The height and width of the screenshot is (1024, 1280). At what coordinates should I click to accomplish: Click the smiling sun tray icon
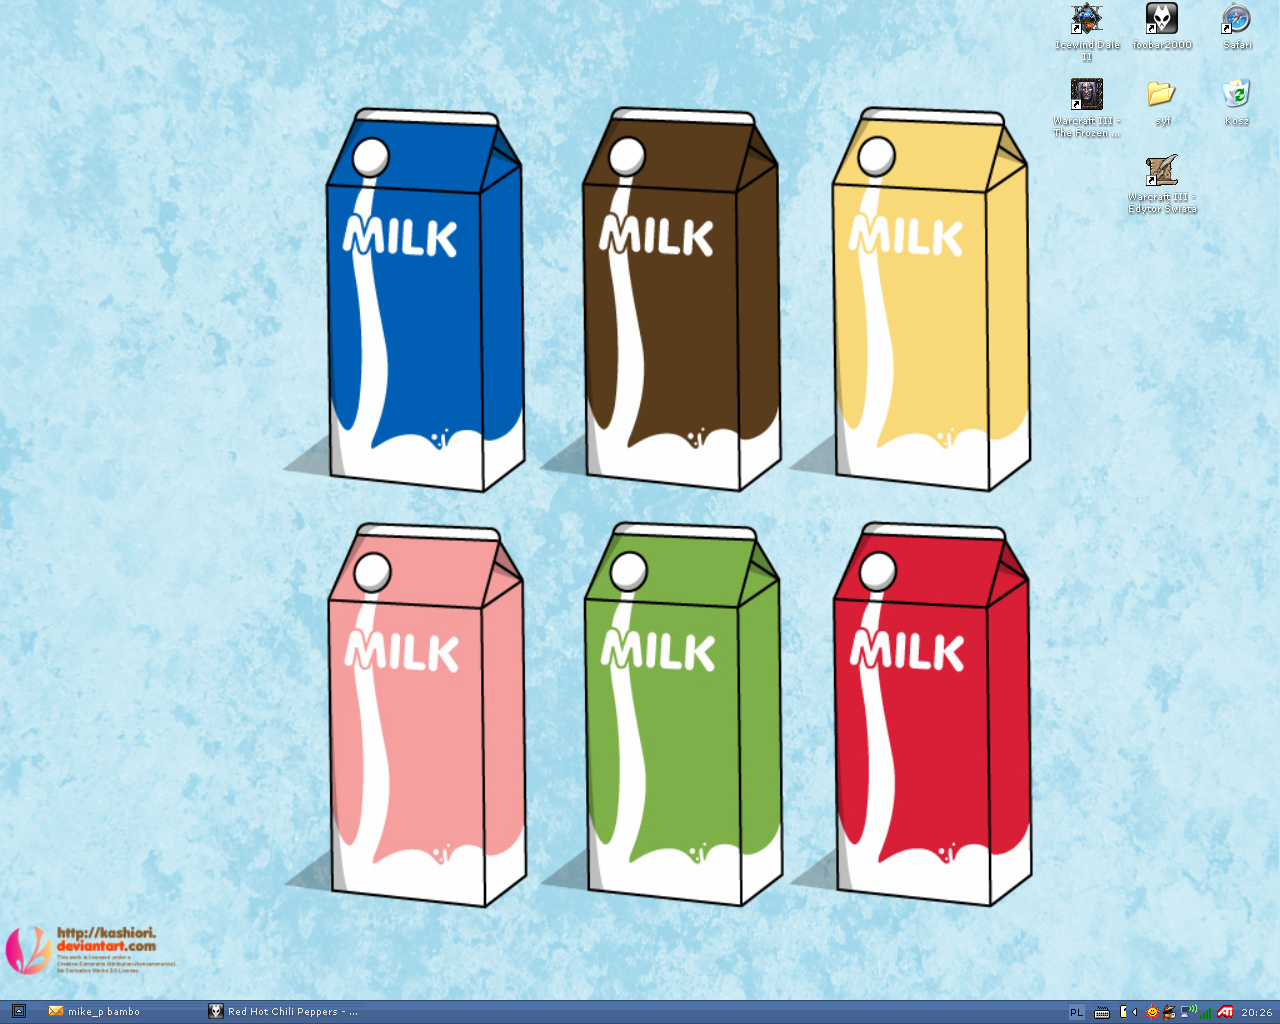click(x=1152, y=1012)
